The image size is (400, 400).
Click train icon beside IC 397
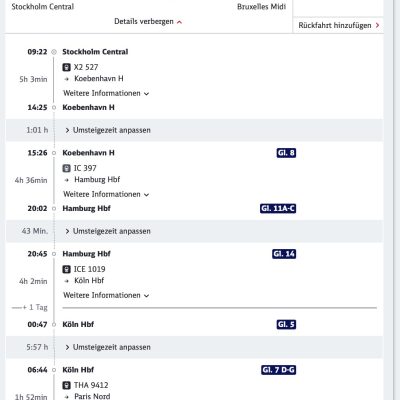67,168
